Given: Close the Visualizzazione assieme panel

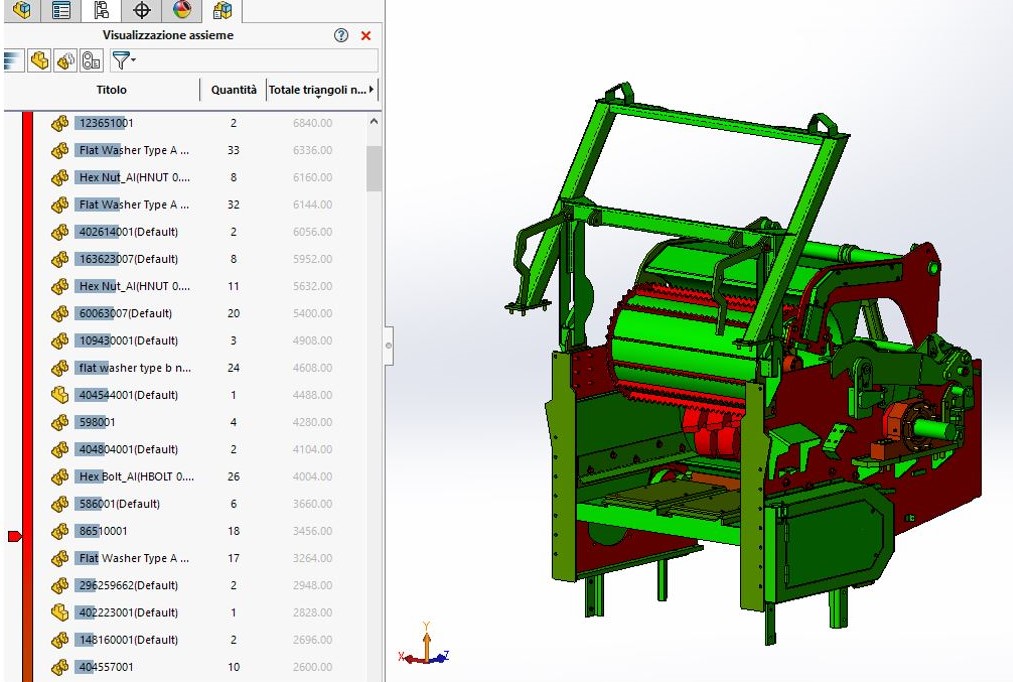Looking at the screenshot, I should (x=366, y=35).
